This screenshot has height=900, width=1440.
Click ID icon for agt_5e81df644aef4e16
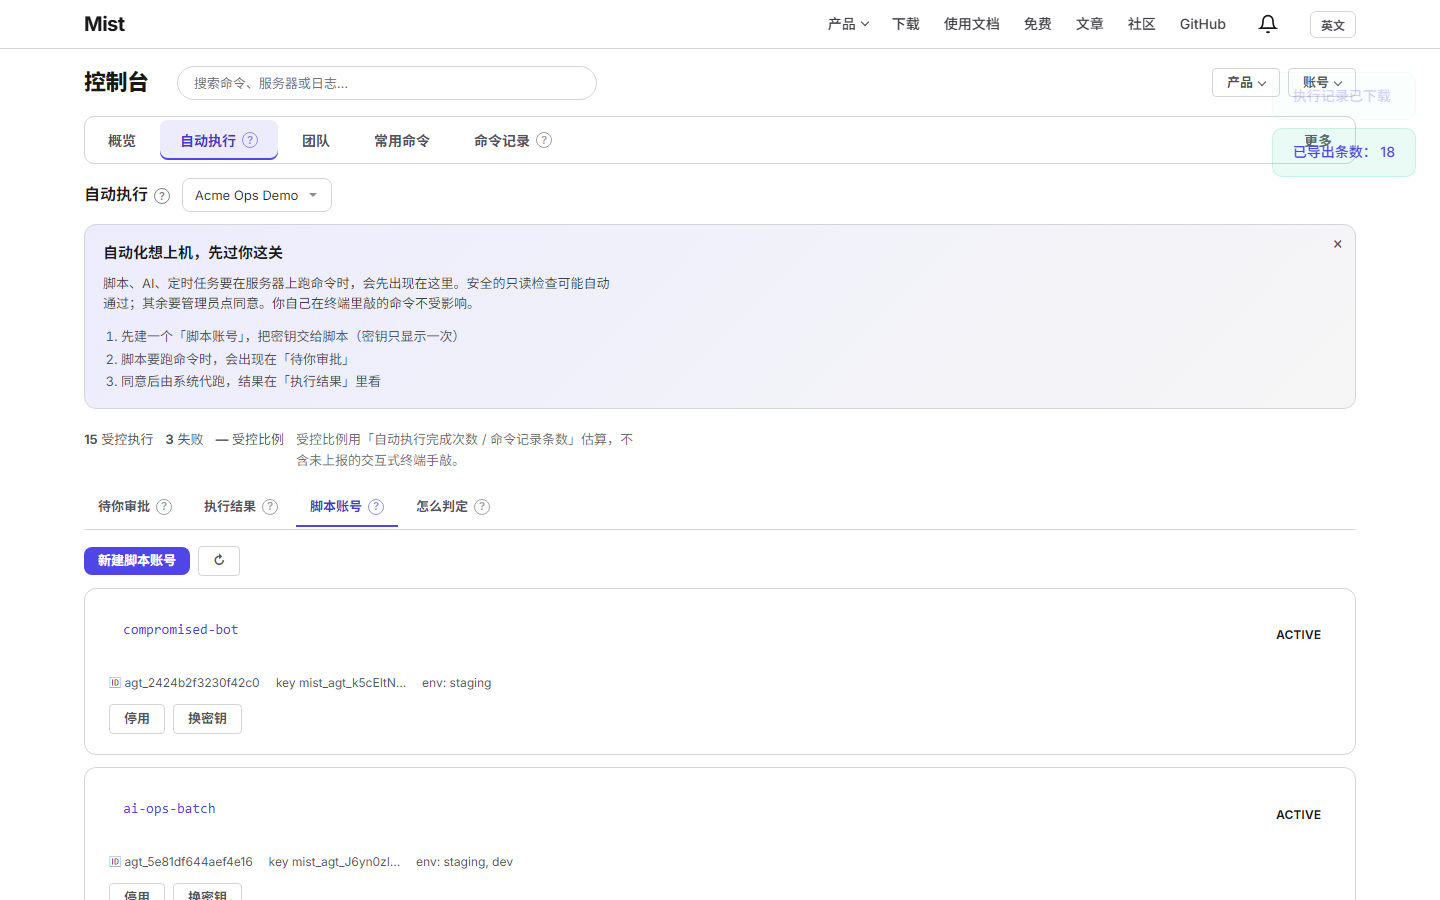pyautogui.click(x=115, y=862)
